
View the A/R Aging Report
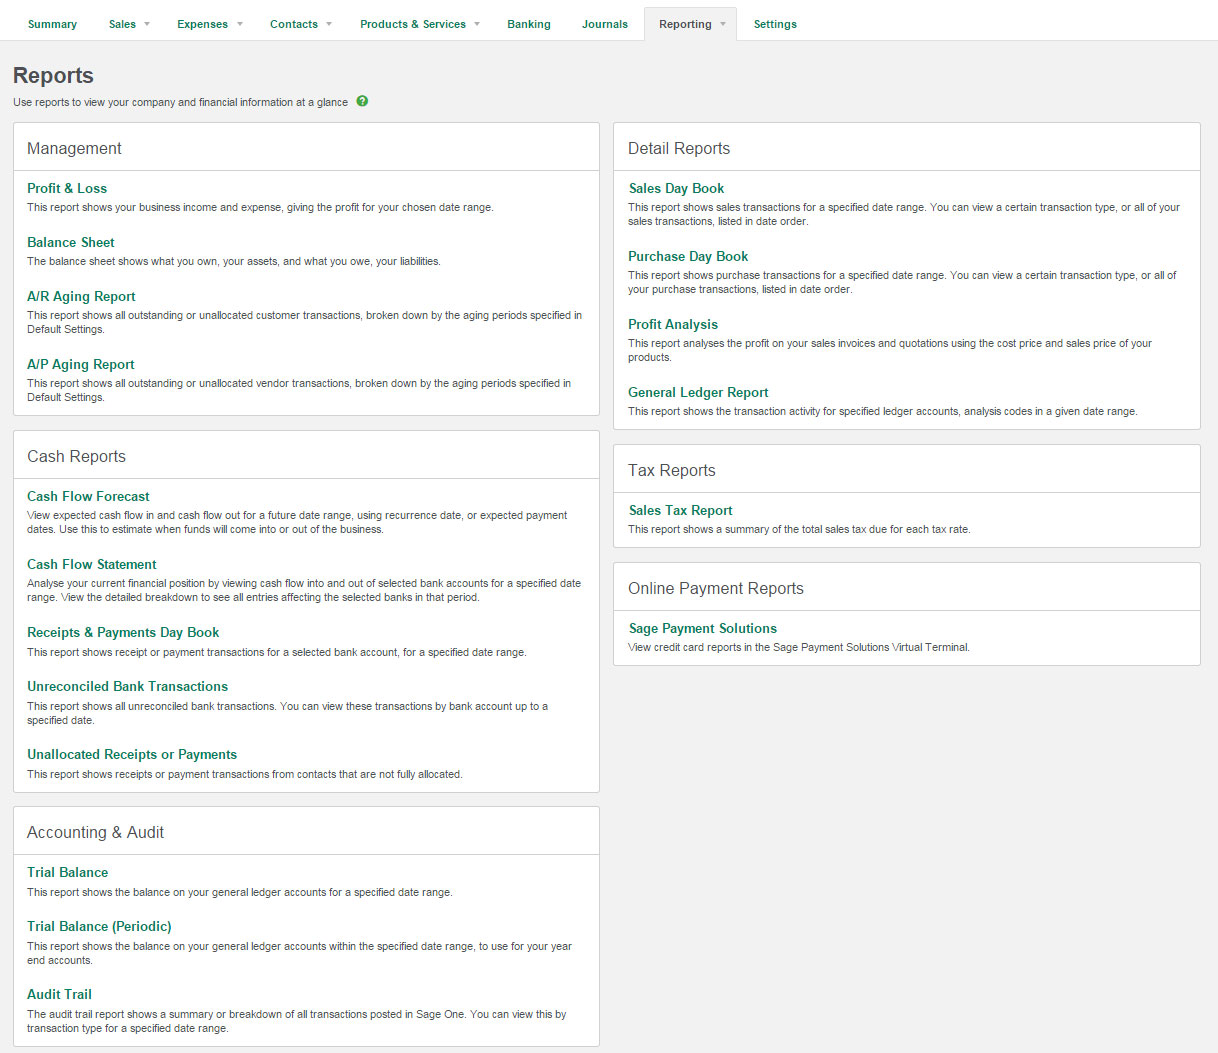(81, 296)
